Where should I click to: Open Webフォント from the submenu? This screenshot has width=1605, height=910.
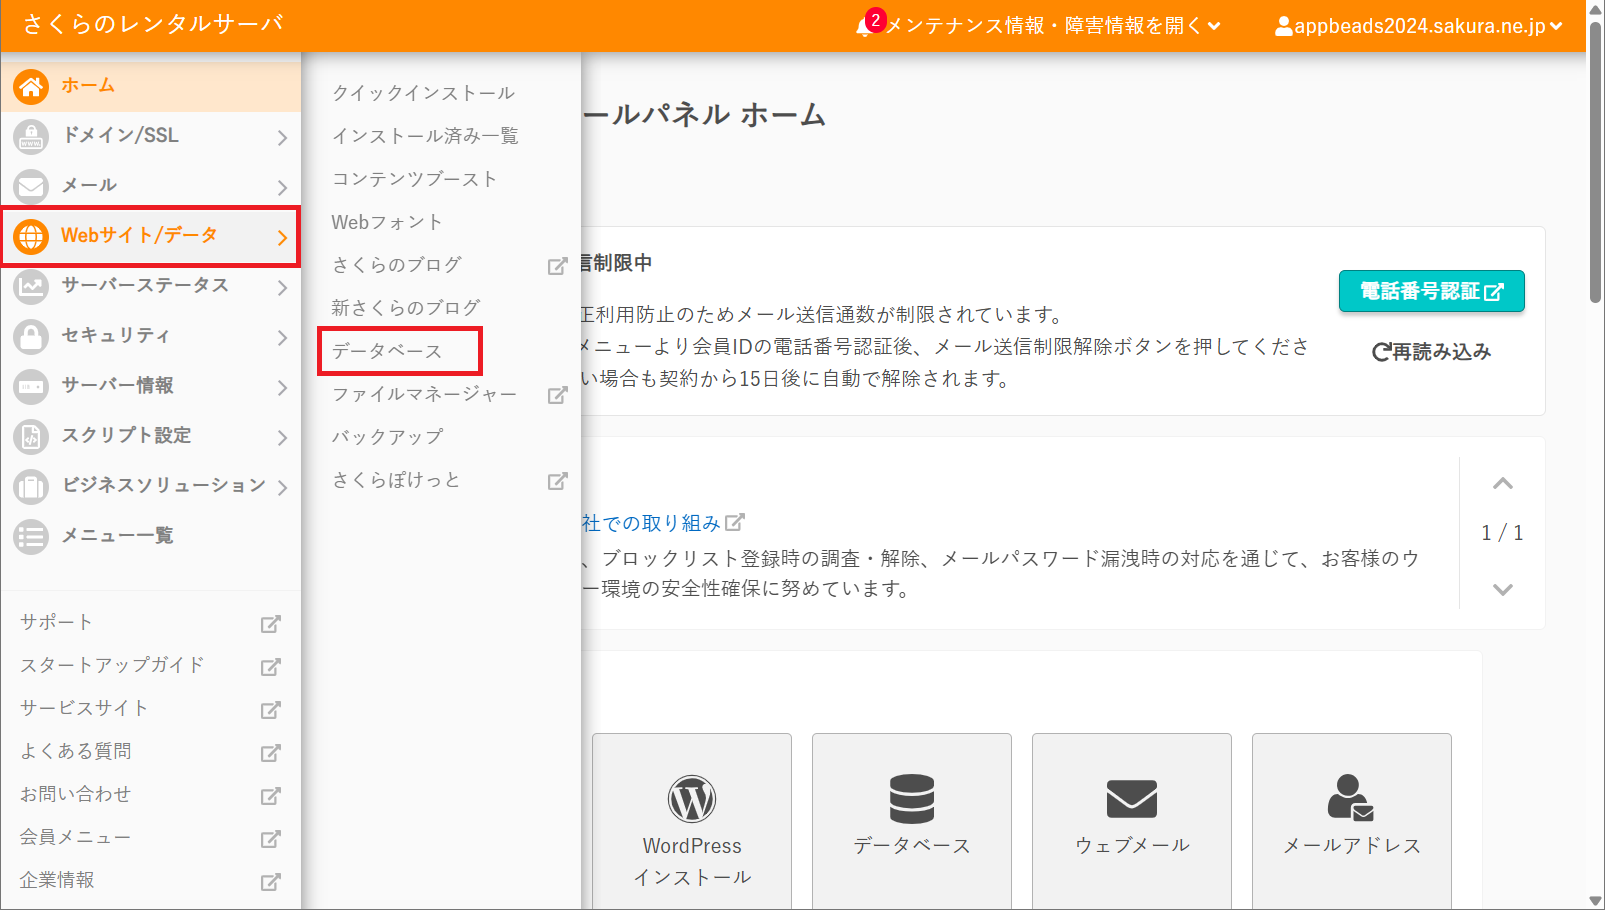tap(387, 222)
